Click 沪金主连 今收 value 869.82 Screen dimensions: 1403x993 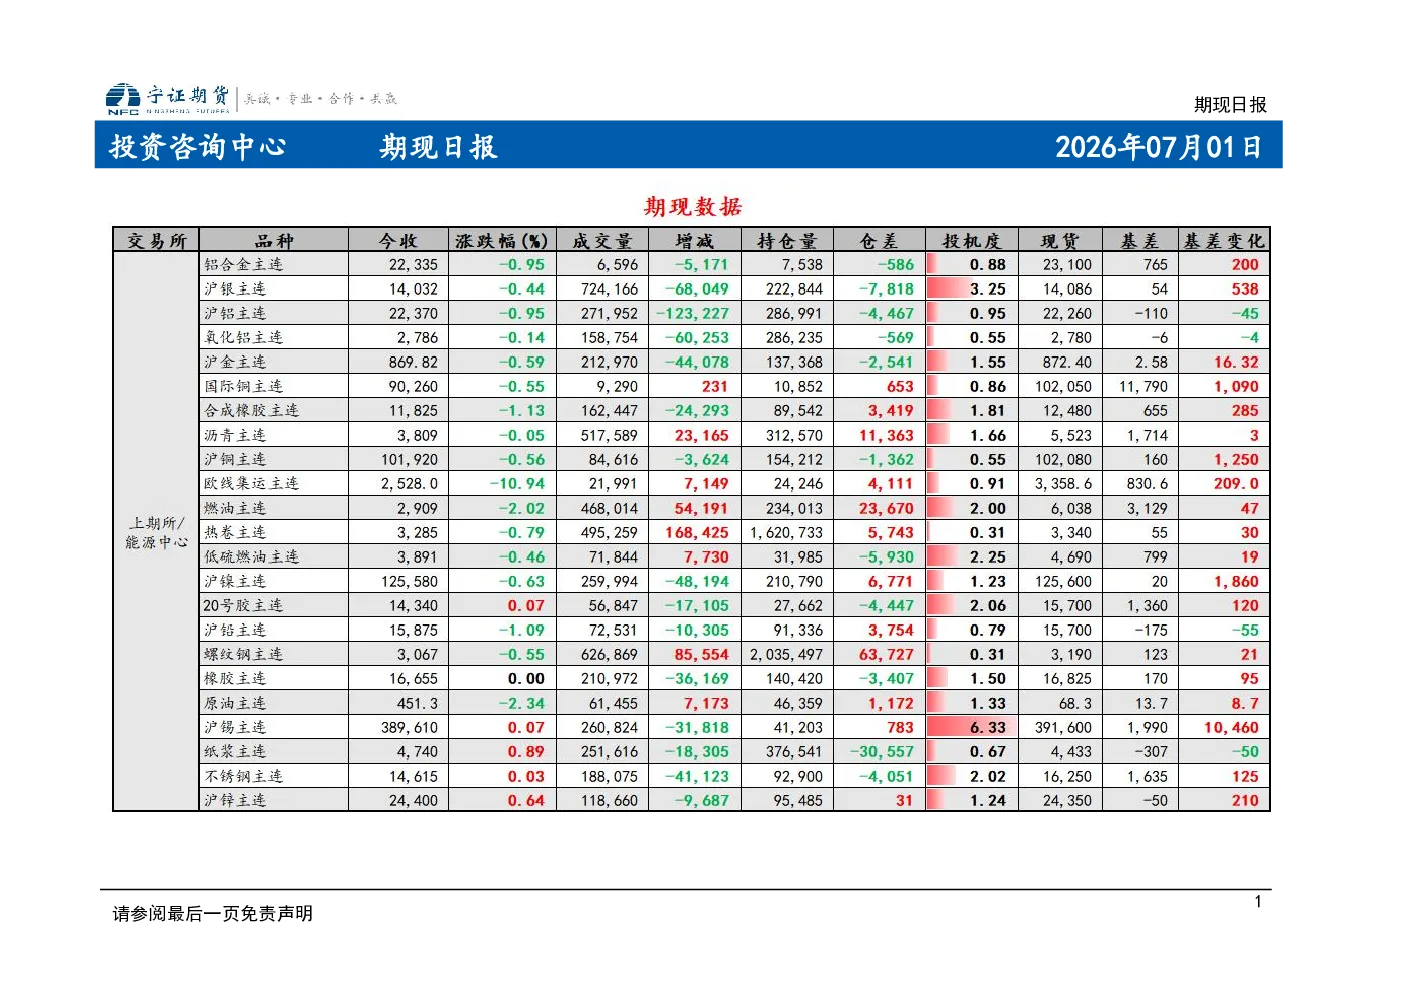(x=413, y=362)
